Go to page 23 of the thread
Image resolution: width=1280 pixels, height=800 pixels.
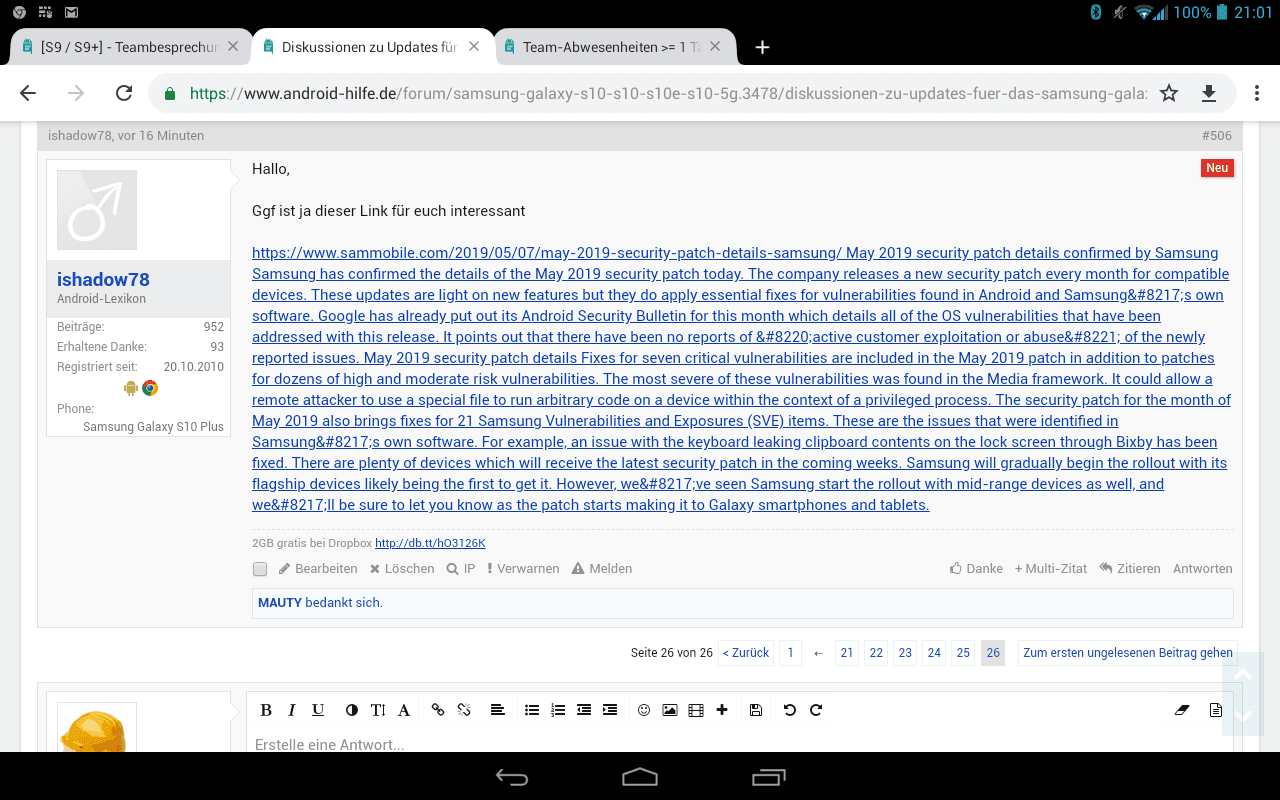(x=905, y=652)
